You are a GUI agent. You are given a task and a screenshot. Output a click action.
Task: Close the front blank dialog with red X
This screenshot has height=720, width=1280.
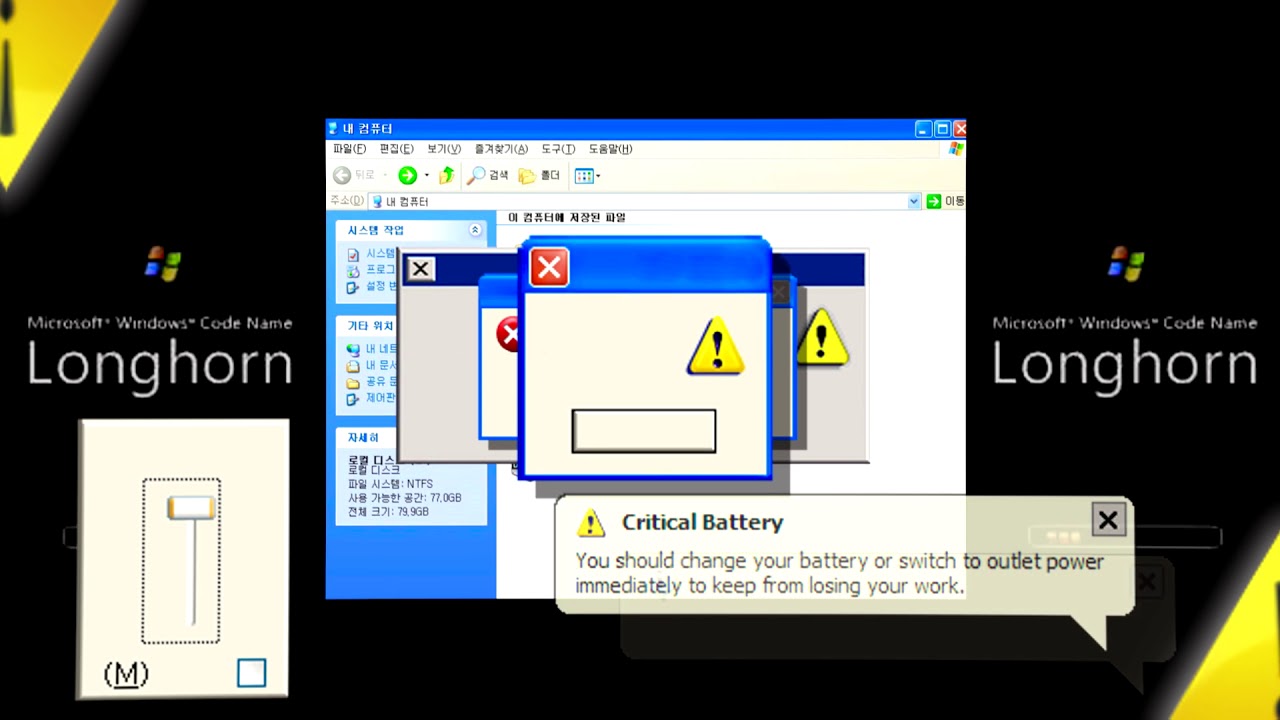pyautogui.click(x=549, y=267)
